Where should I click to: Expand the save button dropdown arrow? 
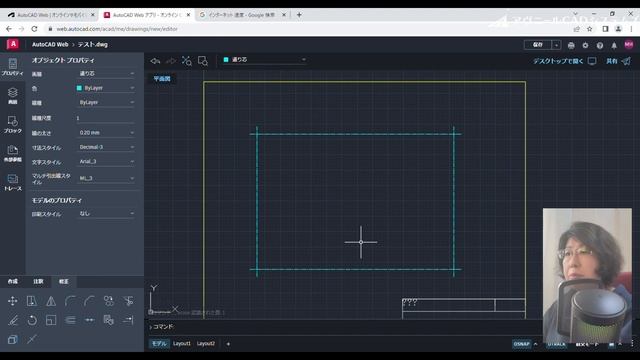coord(556,45)
